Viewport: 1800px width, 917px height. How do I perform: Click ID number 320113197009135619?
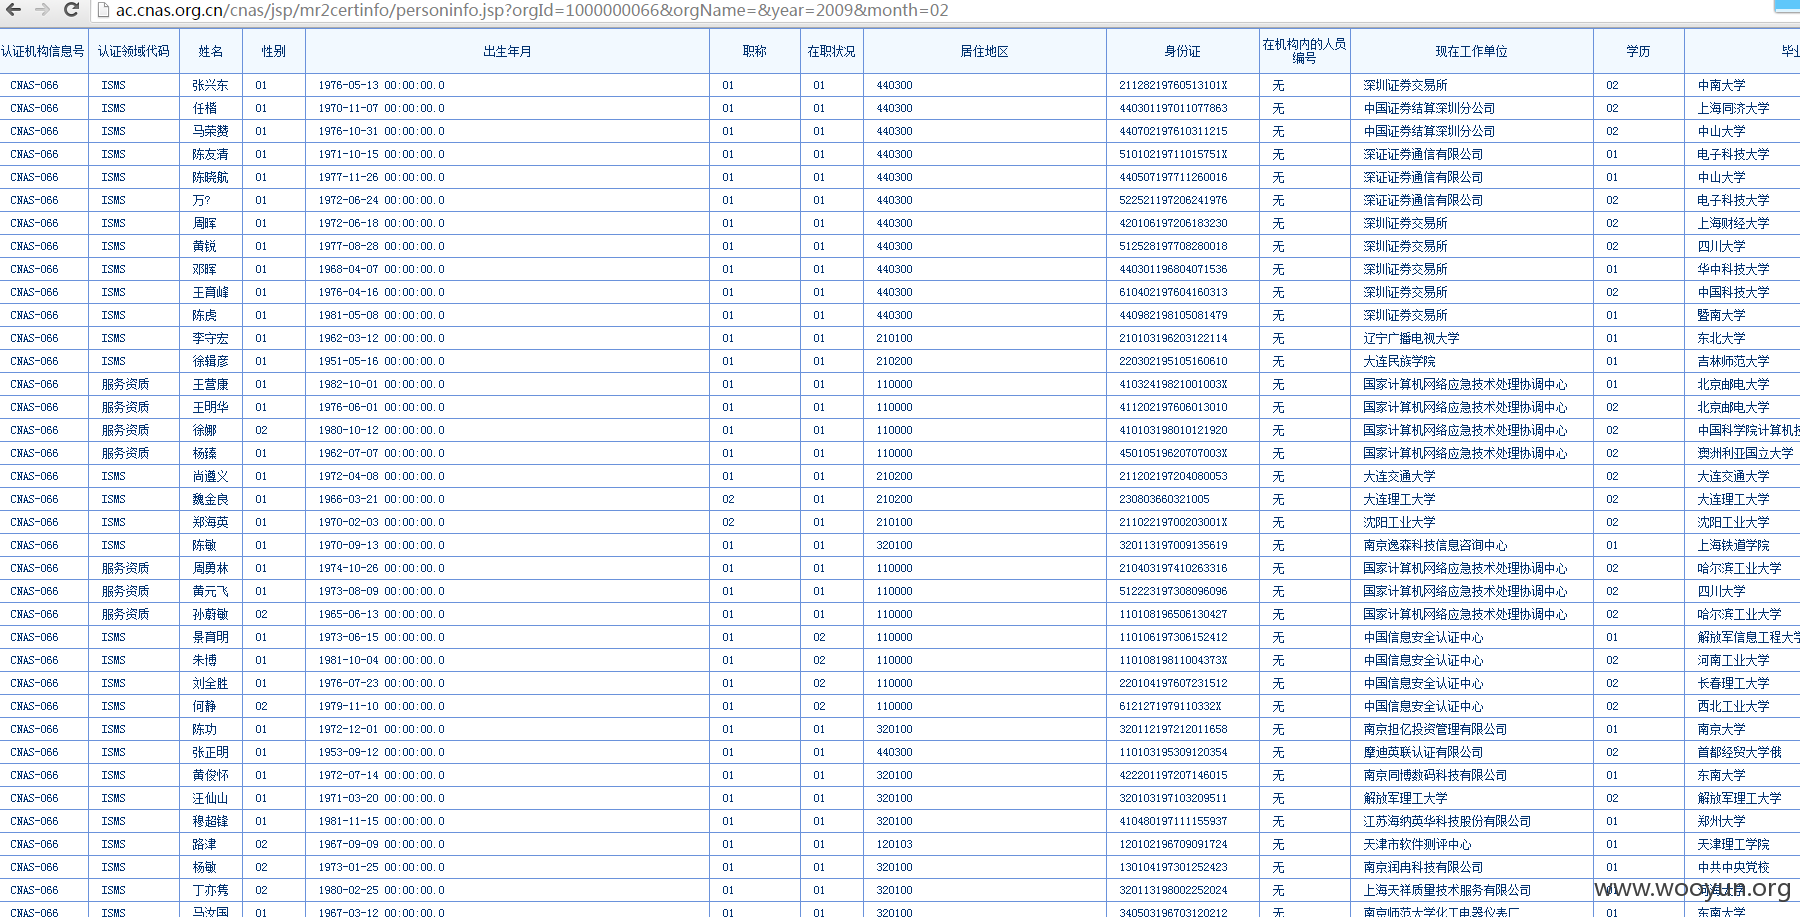tap(1173, 545)
